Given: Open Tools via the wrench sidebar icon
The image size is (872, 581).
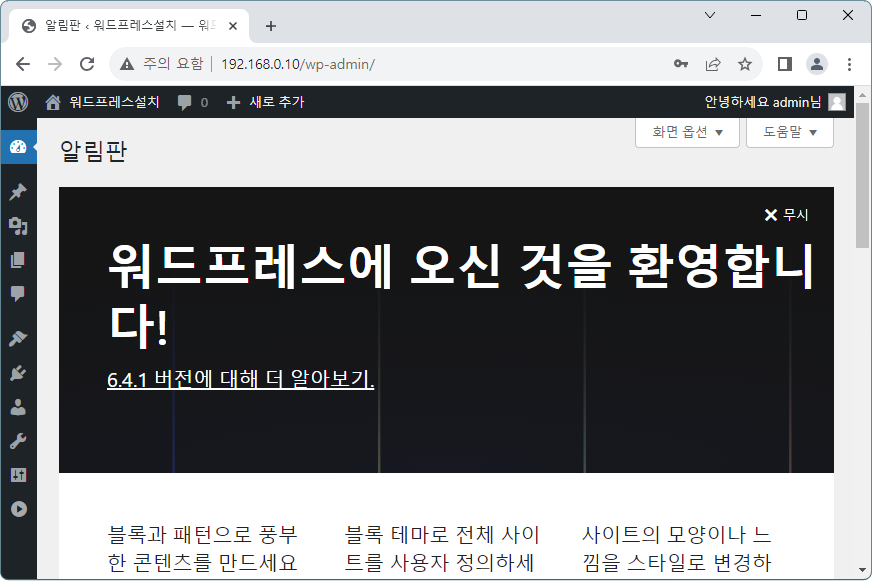Looking at the screenshot, I should (18, 441).
